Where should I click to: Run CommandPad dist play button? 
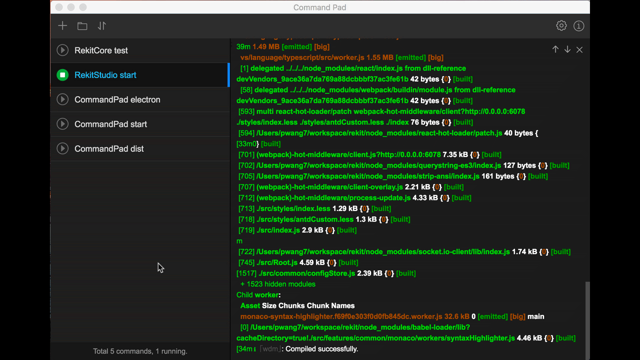(62, 149)
